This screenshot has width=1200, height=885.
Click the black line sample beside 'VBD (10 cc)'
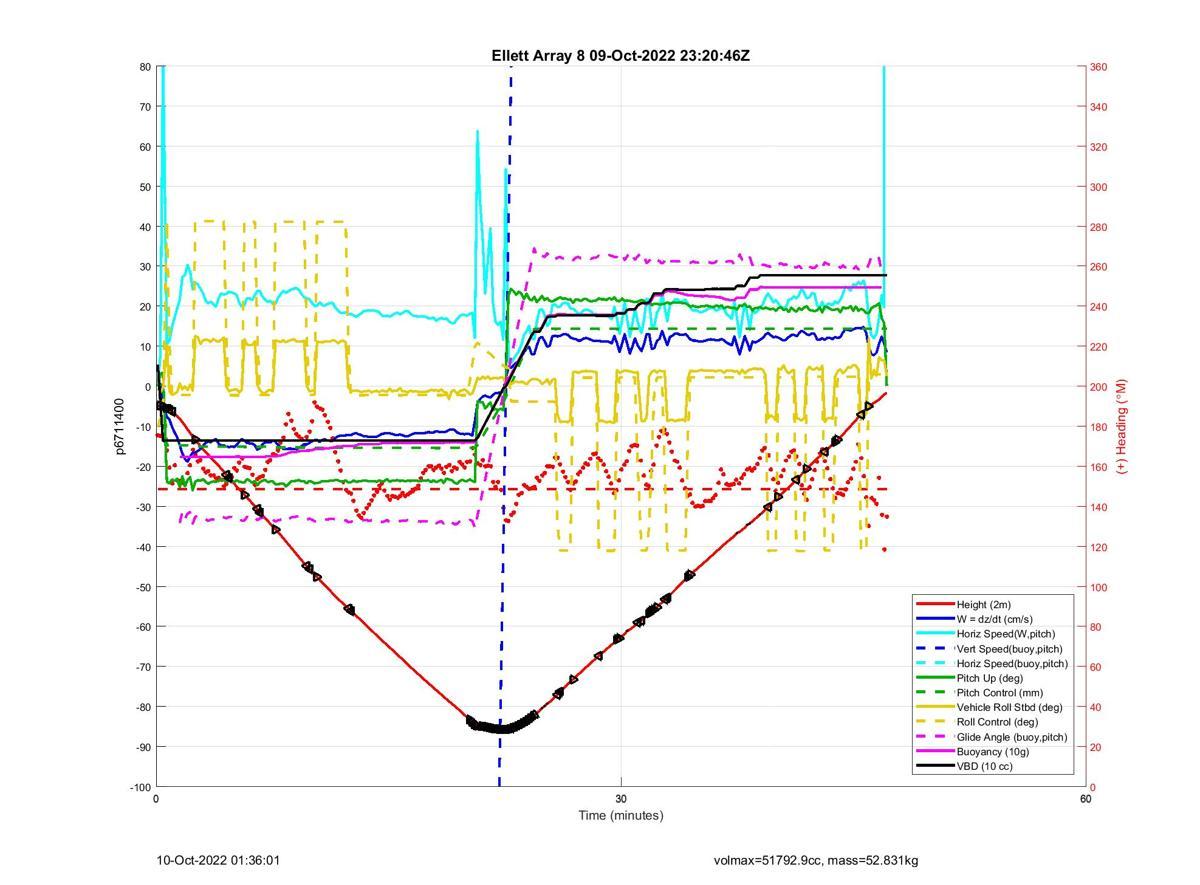[x=935, y=766]
